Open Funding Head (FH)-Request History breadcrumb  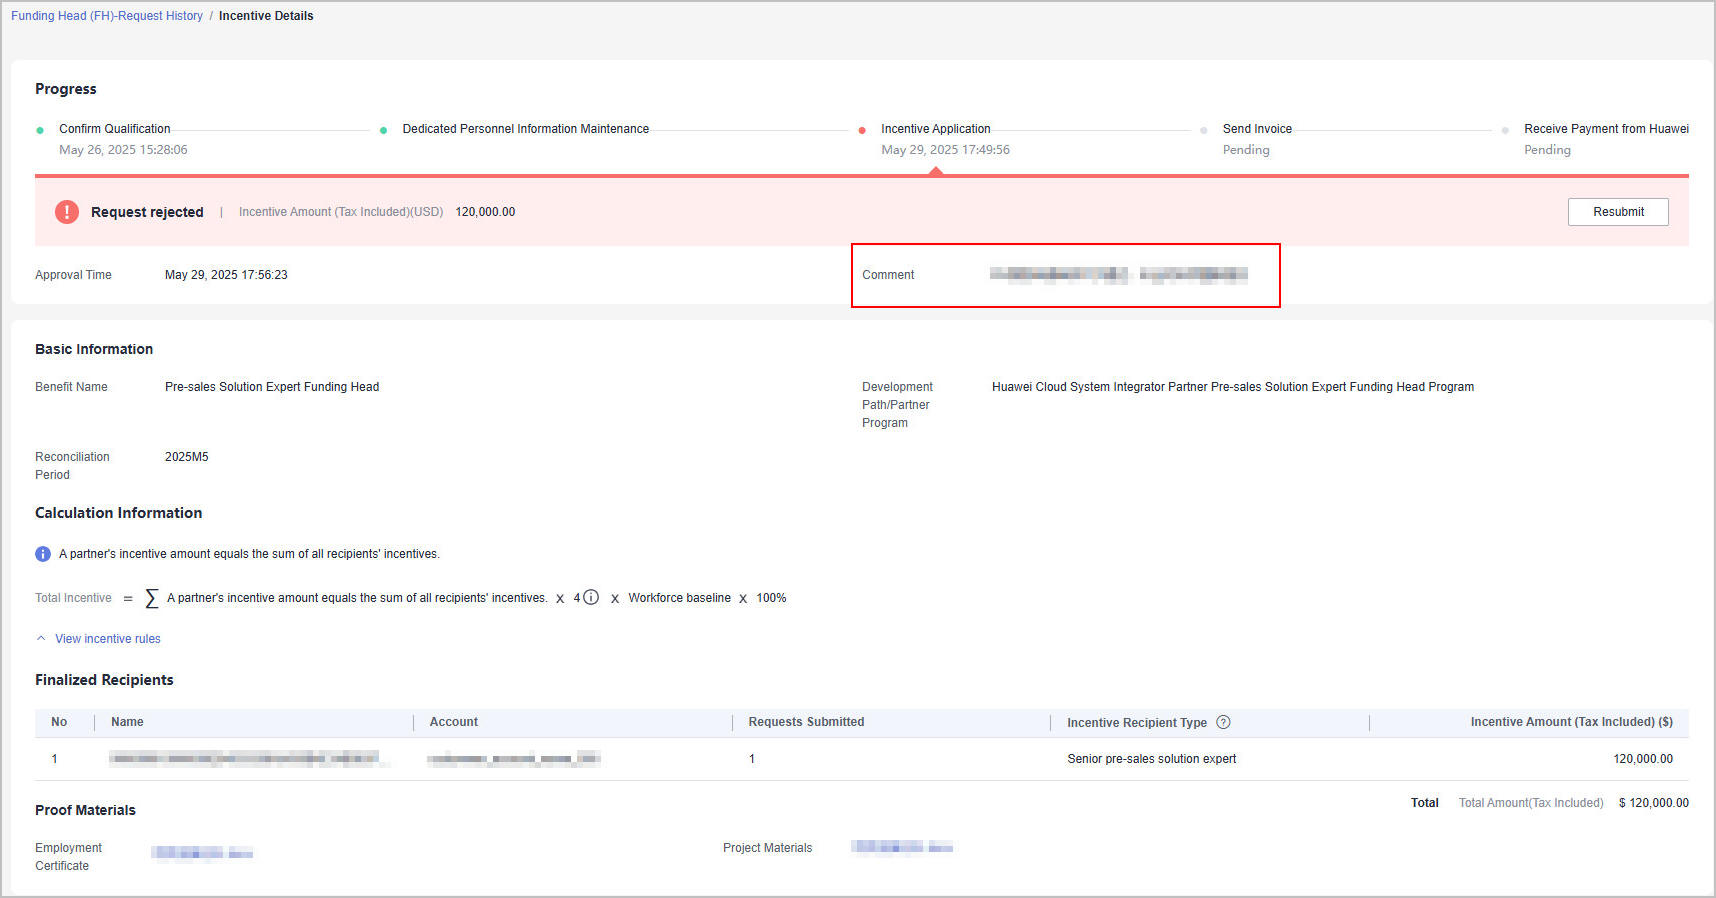point(107,16)
